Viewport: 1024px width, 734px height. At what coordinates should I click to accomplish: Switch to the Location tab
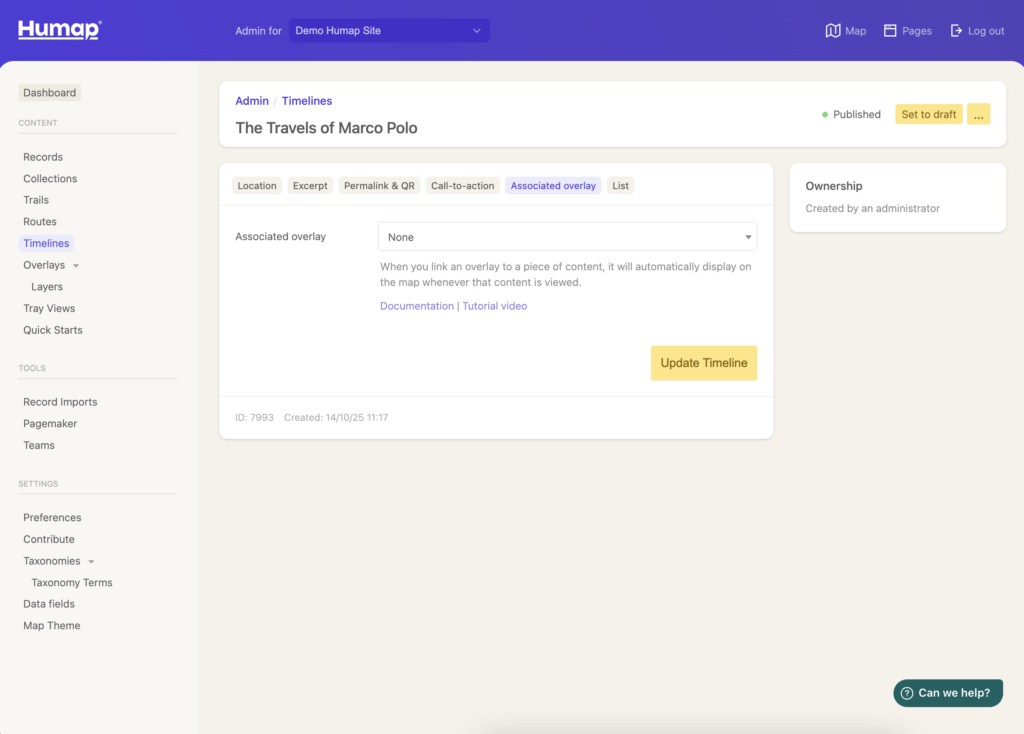click(x=257, y=186)
